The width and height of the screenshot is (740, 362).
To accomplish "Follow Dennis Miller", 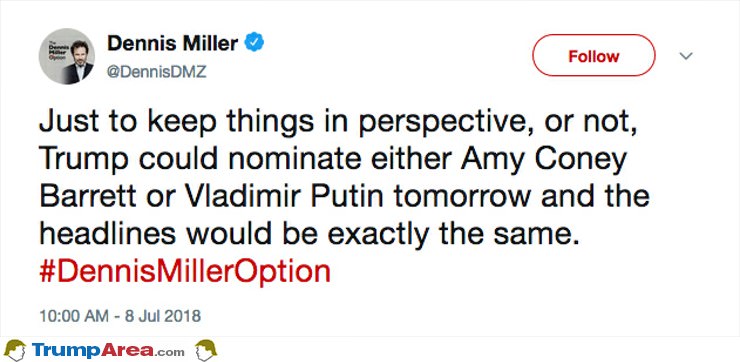I will [594, 56].
